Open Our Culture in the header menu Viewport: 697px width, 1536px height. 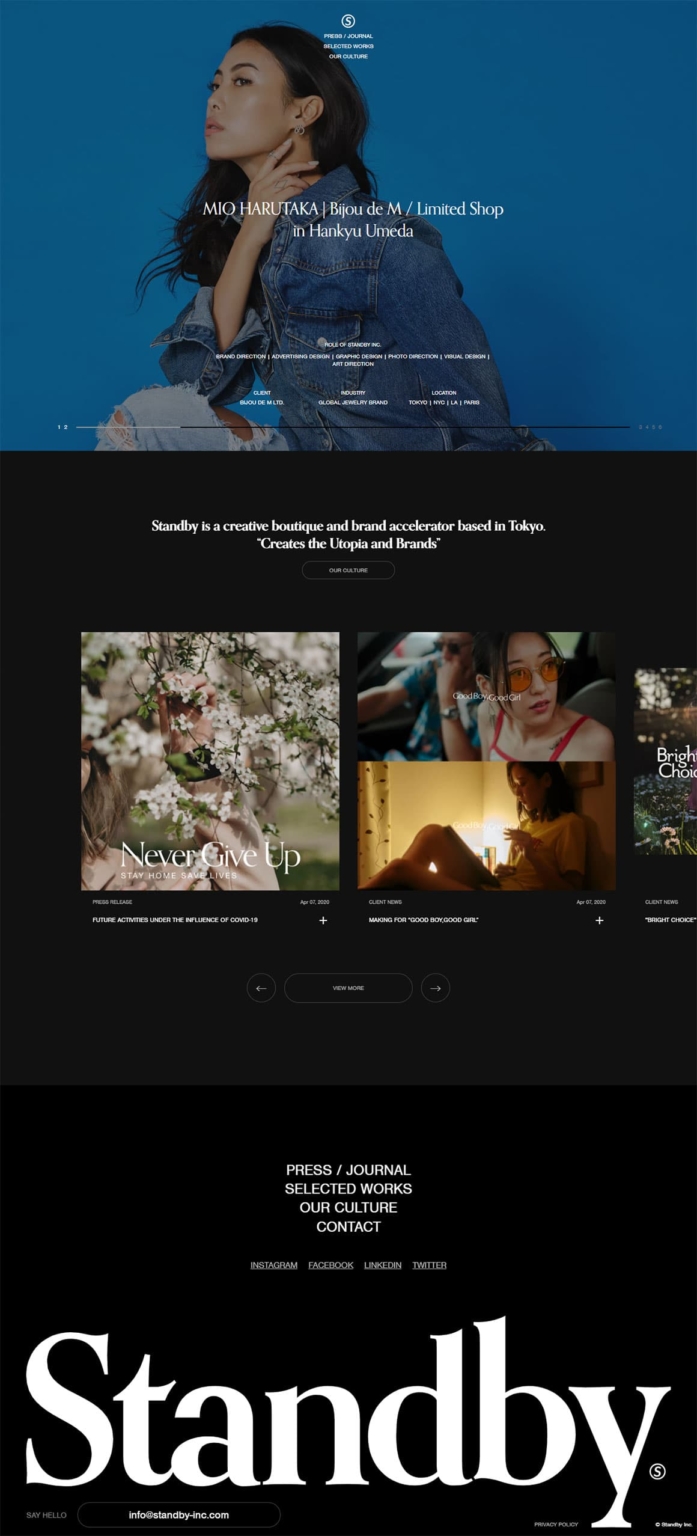pos(348,56)
